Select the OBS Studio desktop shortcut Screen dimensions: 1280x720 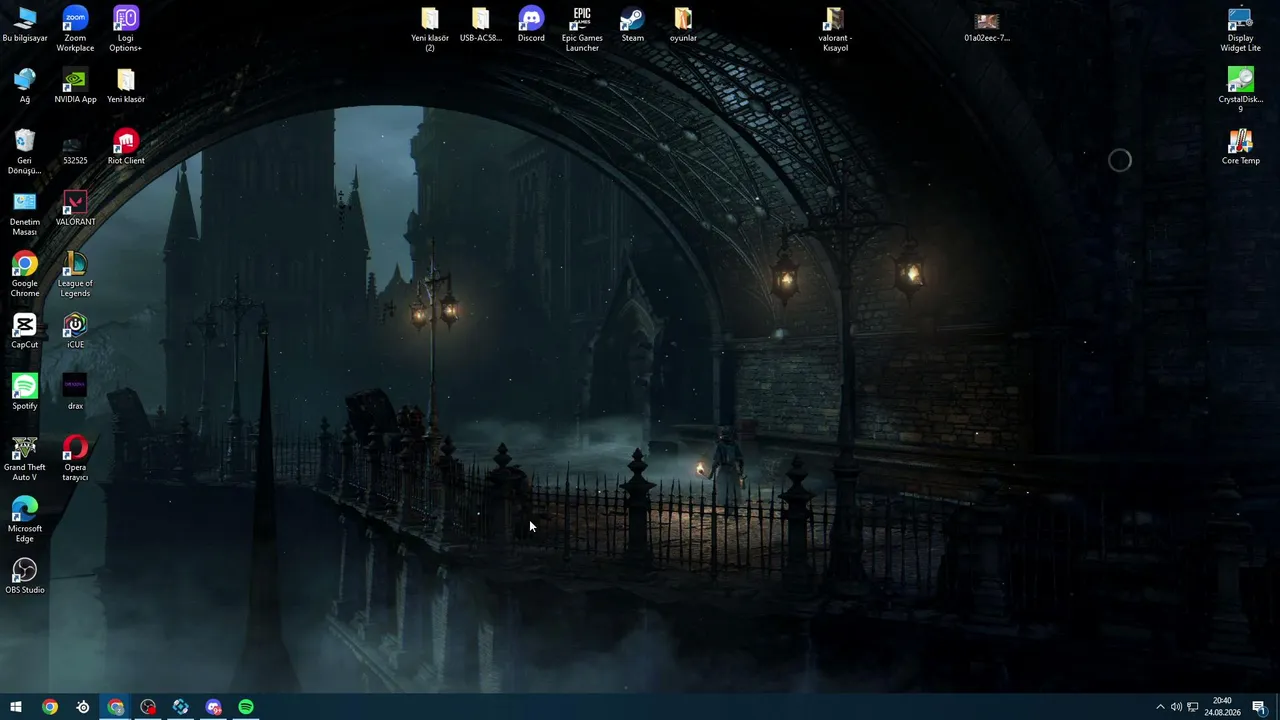click(25, 576)
